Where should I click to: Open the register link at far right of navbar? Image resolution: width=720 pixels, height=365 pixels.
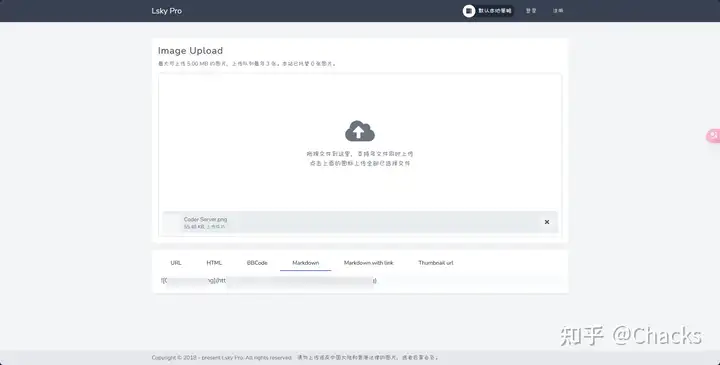point(558,11)
